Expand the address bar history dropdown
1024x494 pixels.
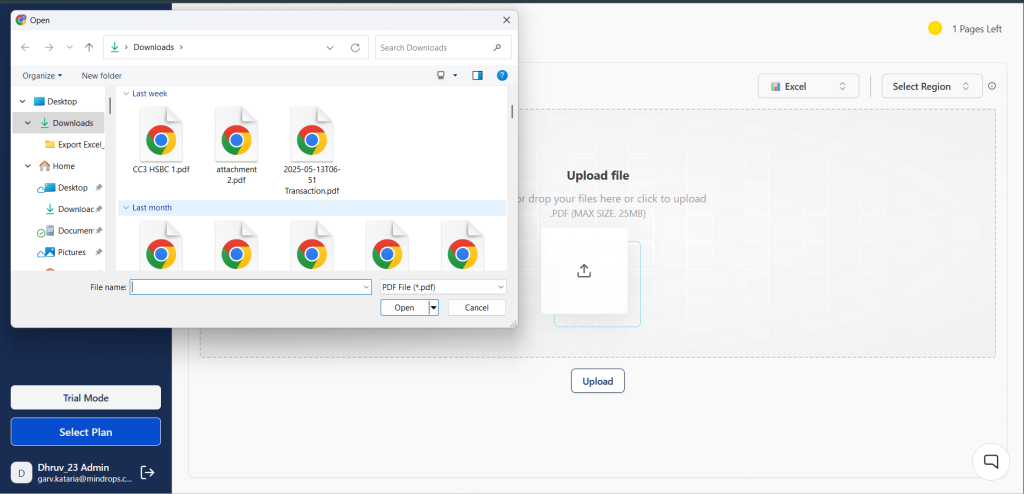tap(330, 48)
